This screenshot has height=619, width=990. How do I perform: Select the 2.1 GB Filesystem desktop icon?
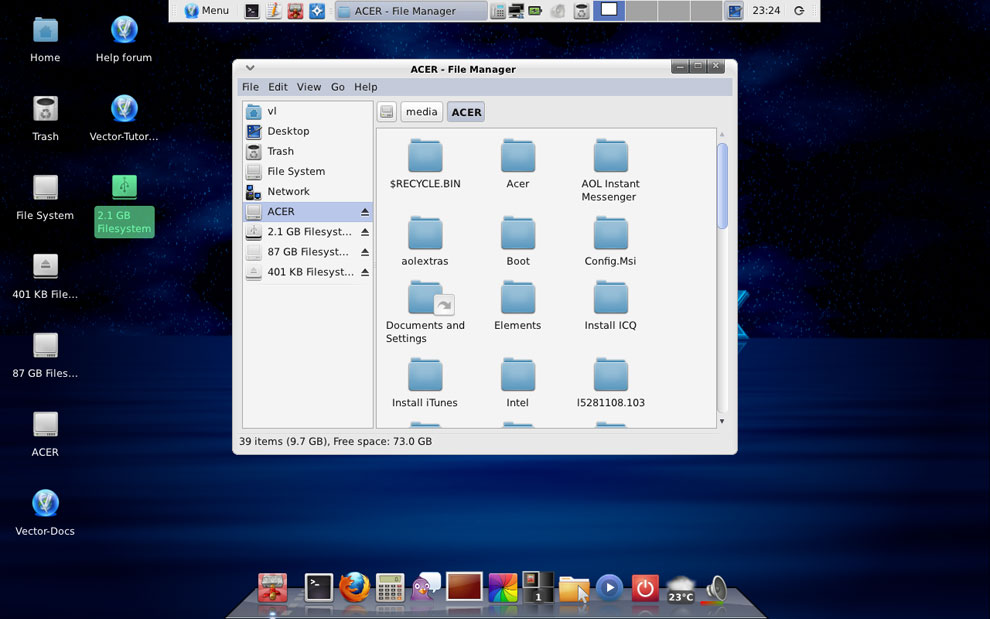click(124, 205)
